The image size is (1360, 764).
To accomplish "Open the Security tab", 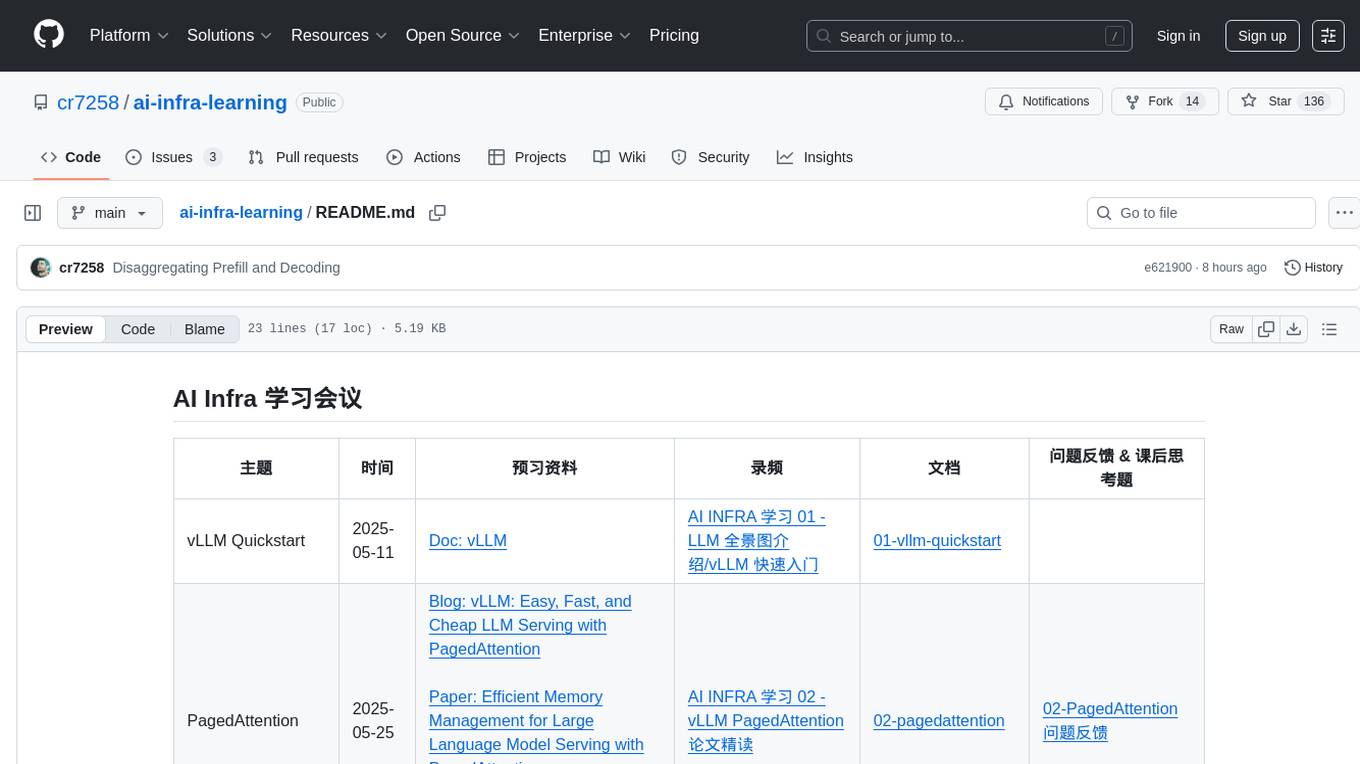I will 710,157.
